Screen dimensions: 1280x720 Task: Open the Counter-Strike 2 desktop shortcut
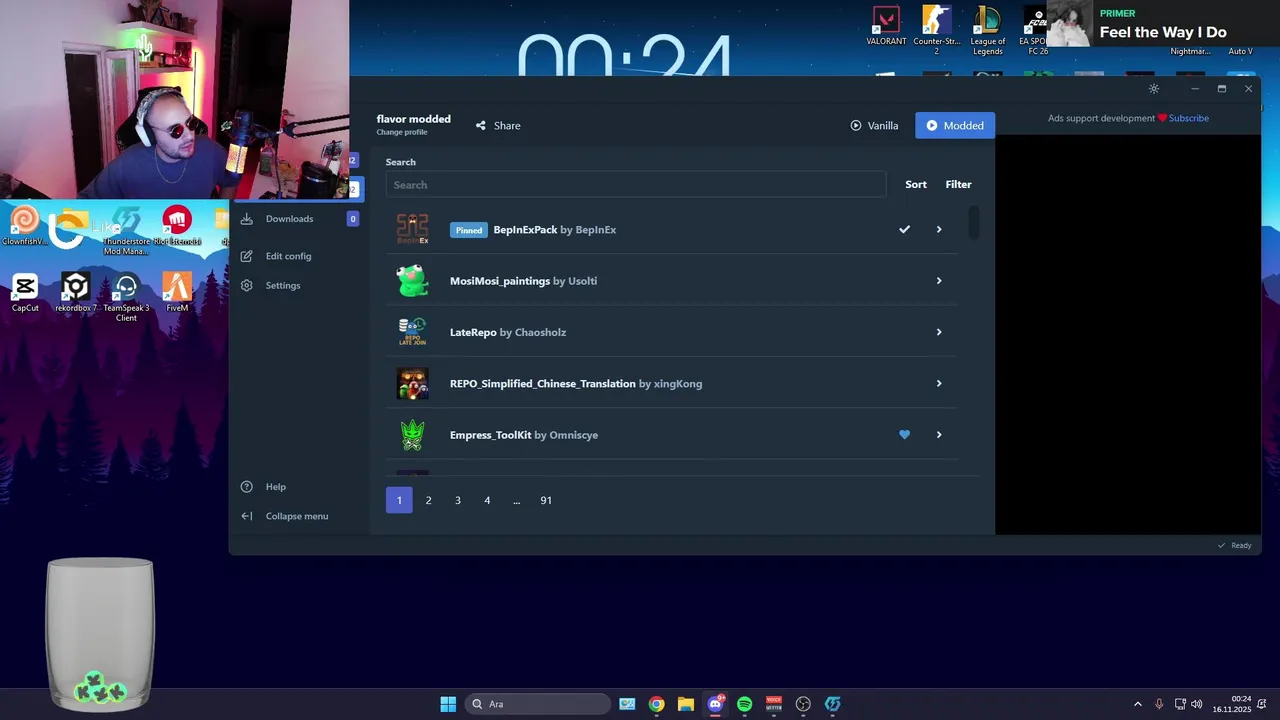tap(937, 30)
